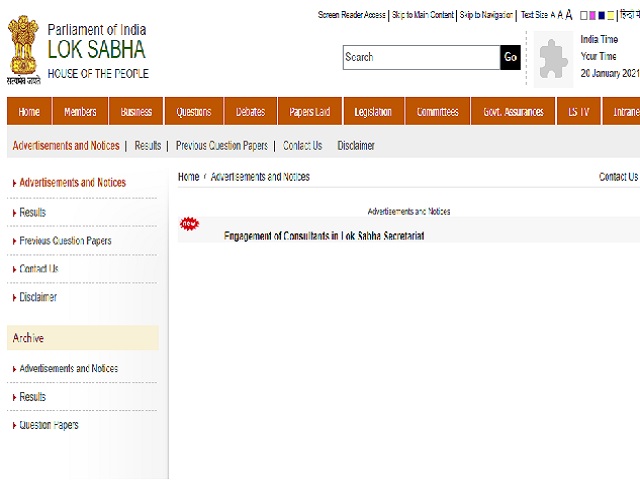The image size is (640, 480).
Task: Open Engagement of Consultants in Lok Sabha Secretariat
Action: pos(324,236)
